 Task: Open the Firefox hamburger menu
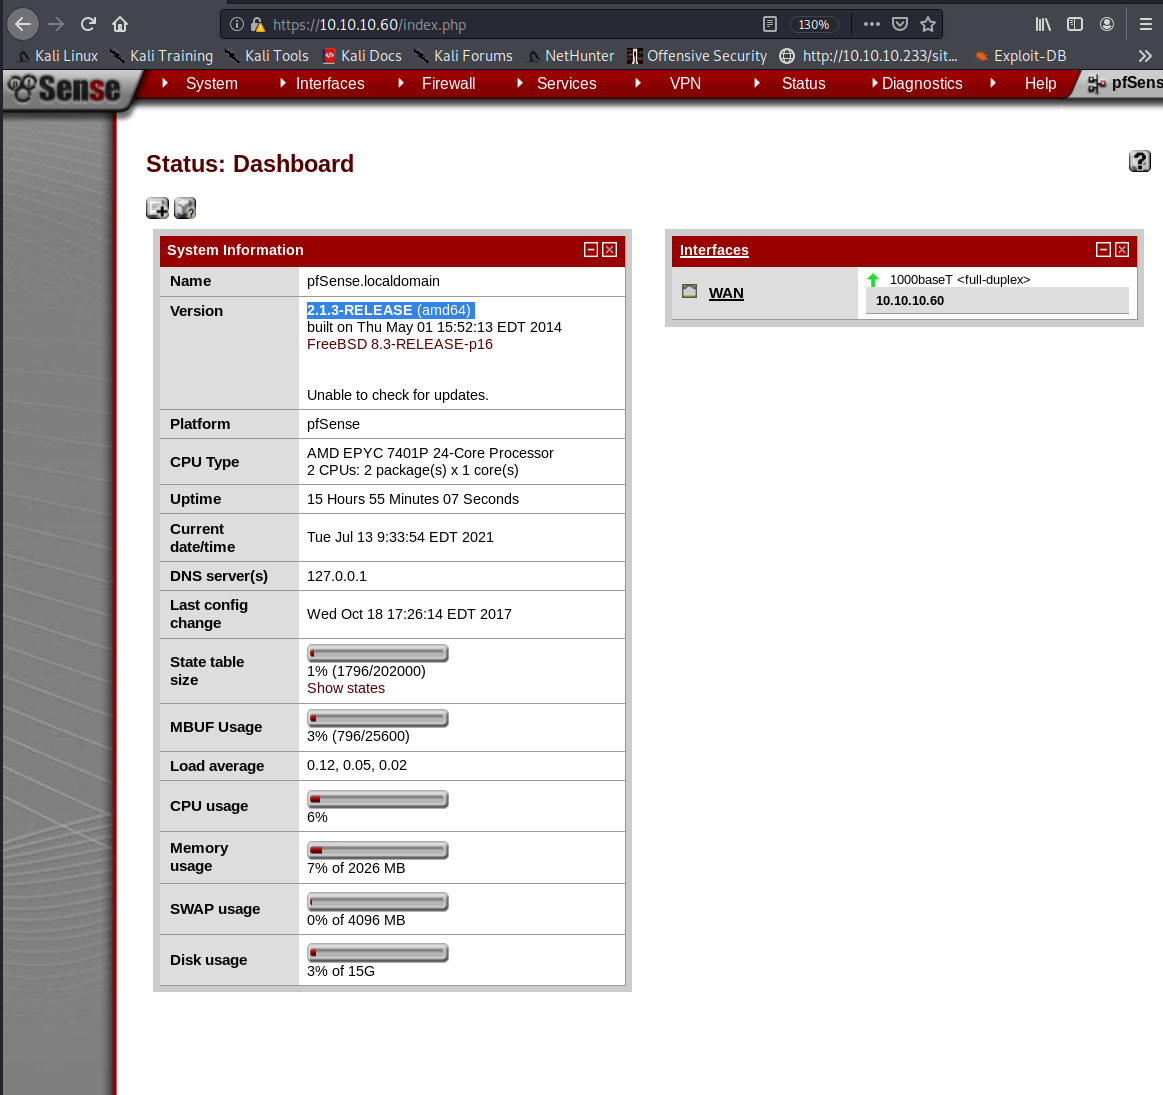(1146, 24)
